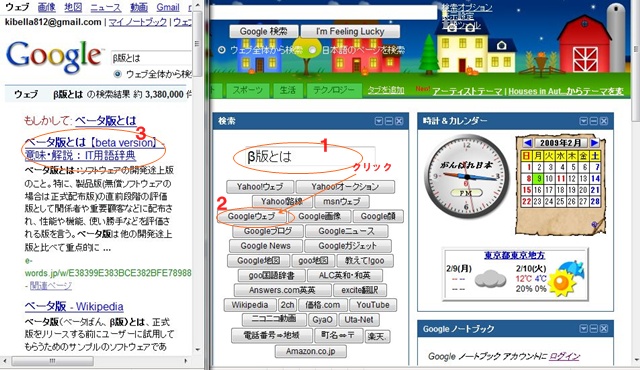Click the Google画像 button
Viewport: 640px width, 370px height.
click(x=320, y=216)
